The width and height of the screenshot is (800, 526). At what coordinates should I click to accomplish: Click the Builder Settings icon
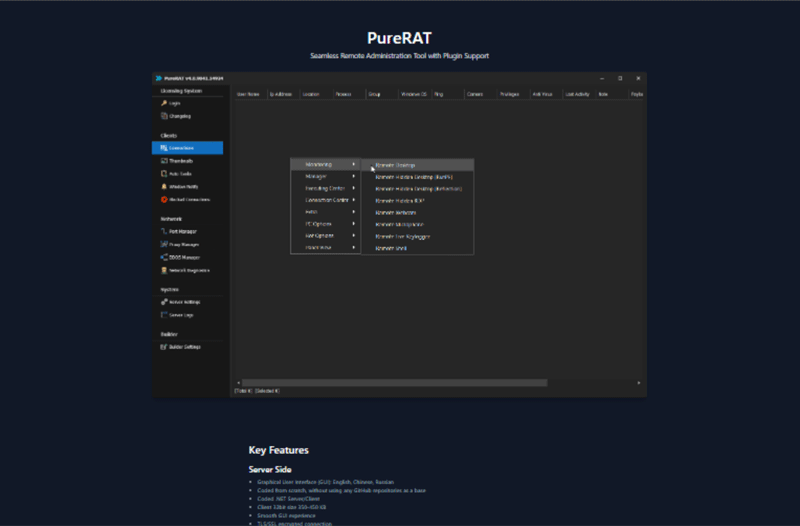pos(164,347)
